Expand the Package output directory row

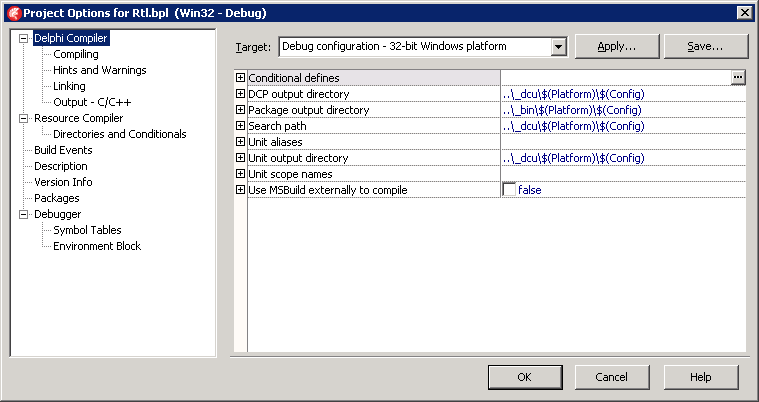[240, 109]
